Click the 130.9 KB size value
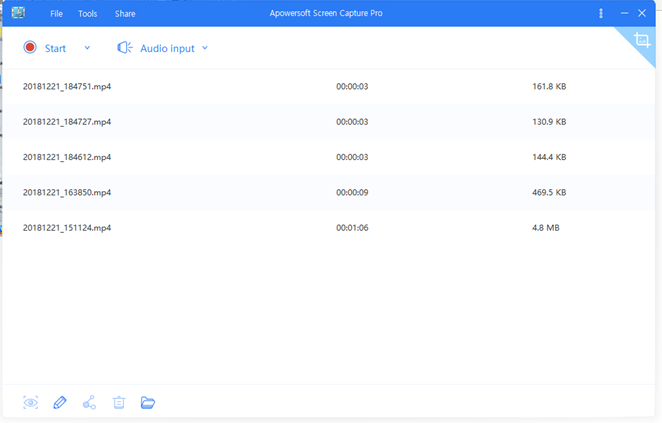 click(x=549, y=122)
